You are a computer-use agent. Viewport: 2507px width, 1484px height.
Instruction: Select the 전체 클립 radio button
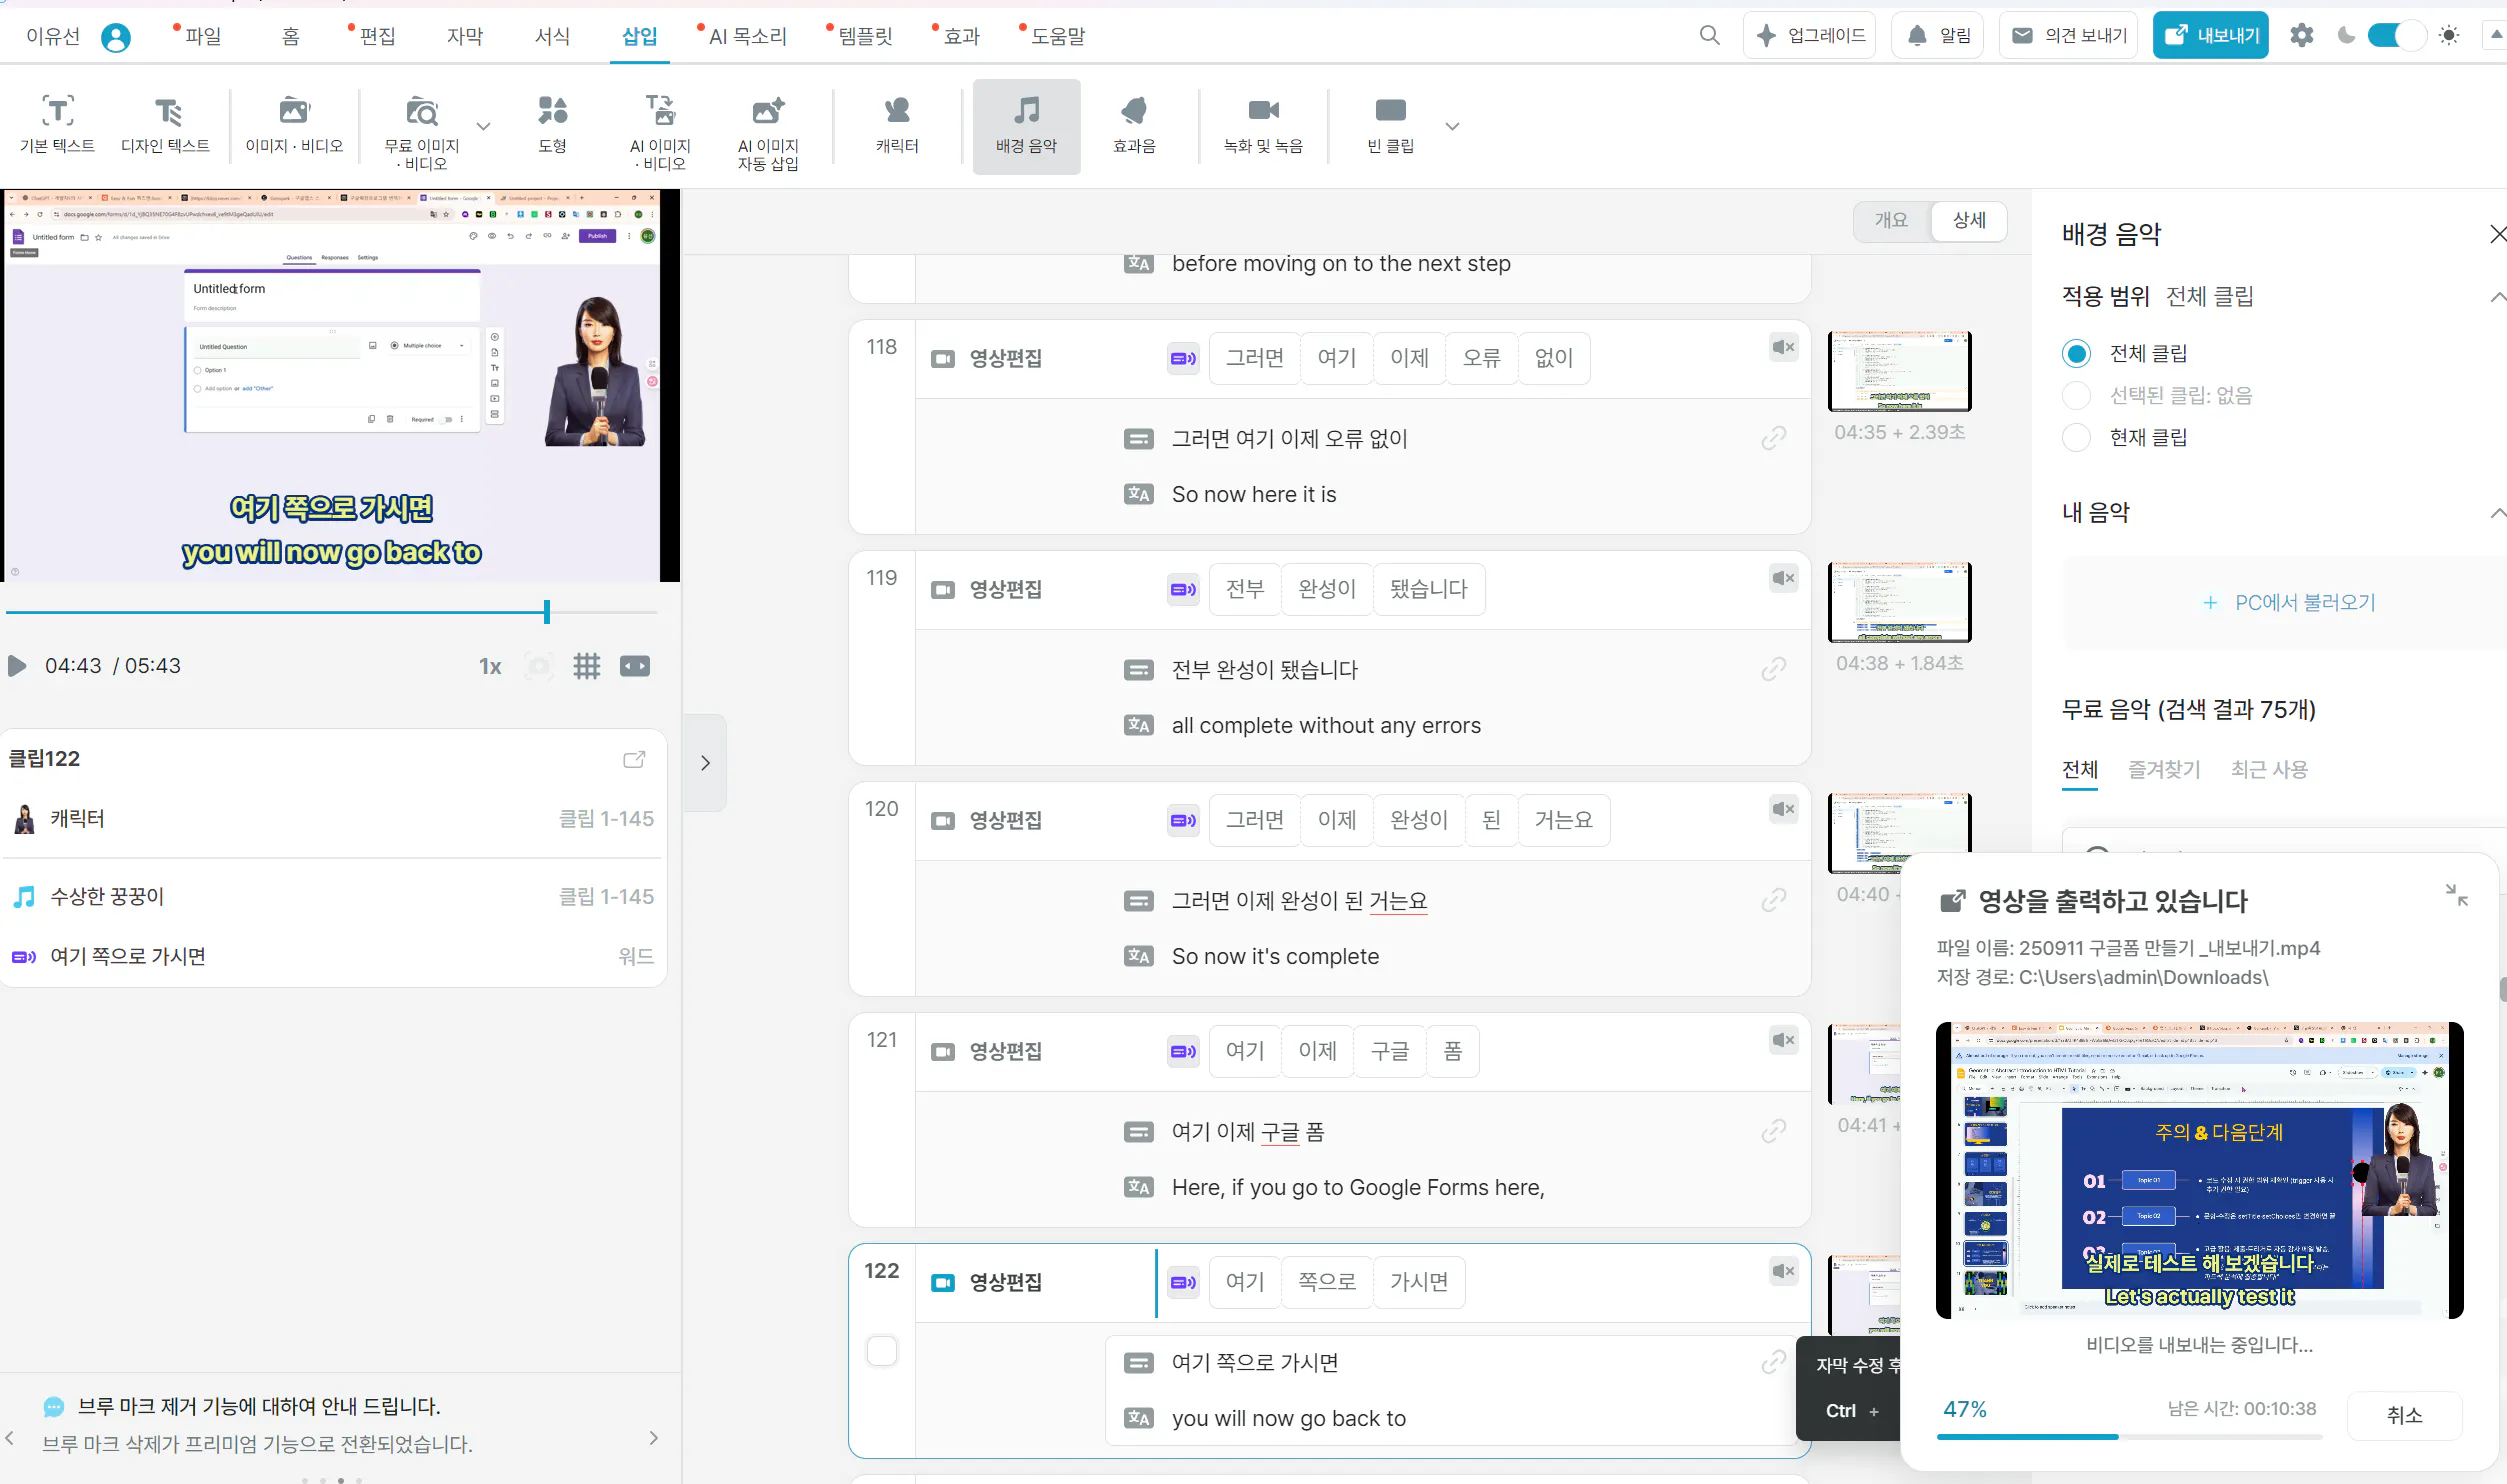point(2077,353)
